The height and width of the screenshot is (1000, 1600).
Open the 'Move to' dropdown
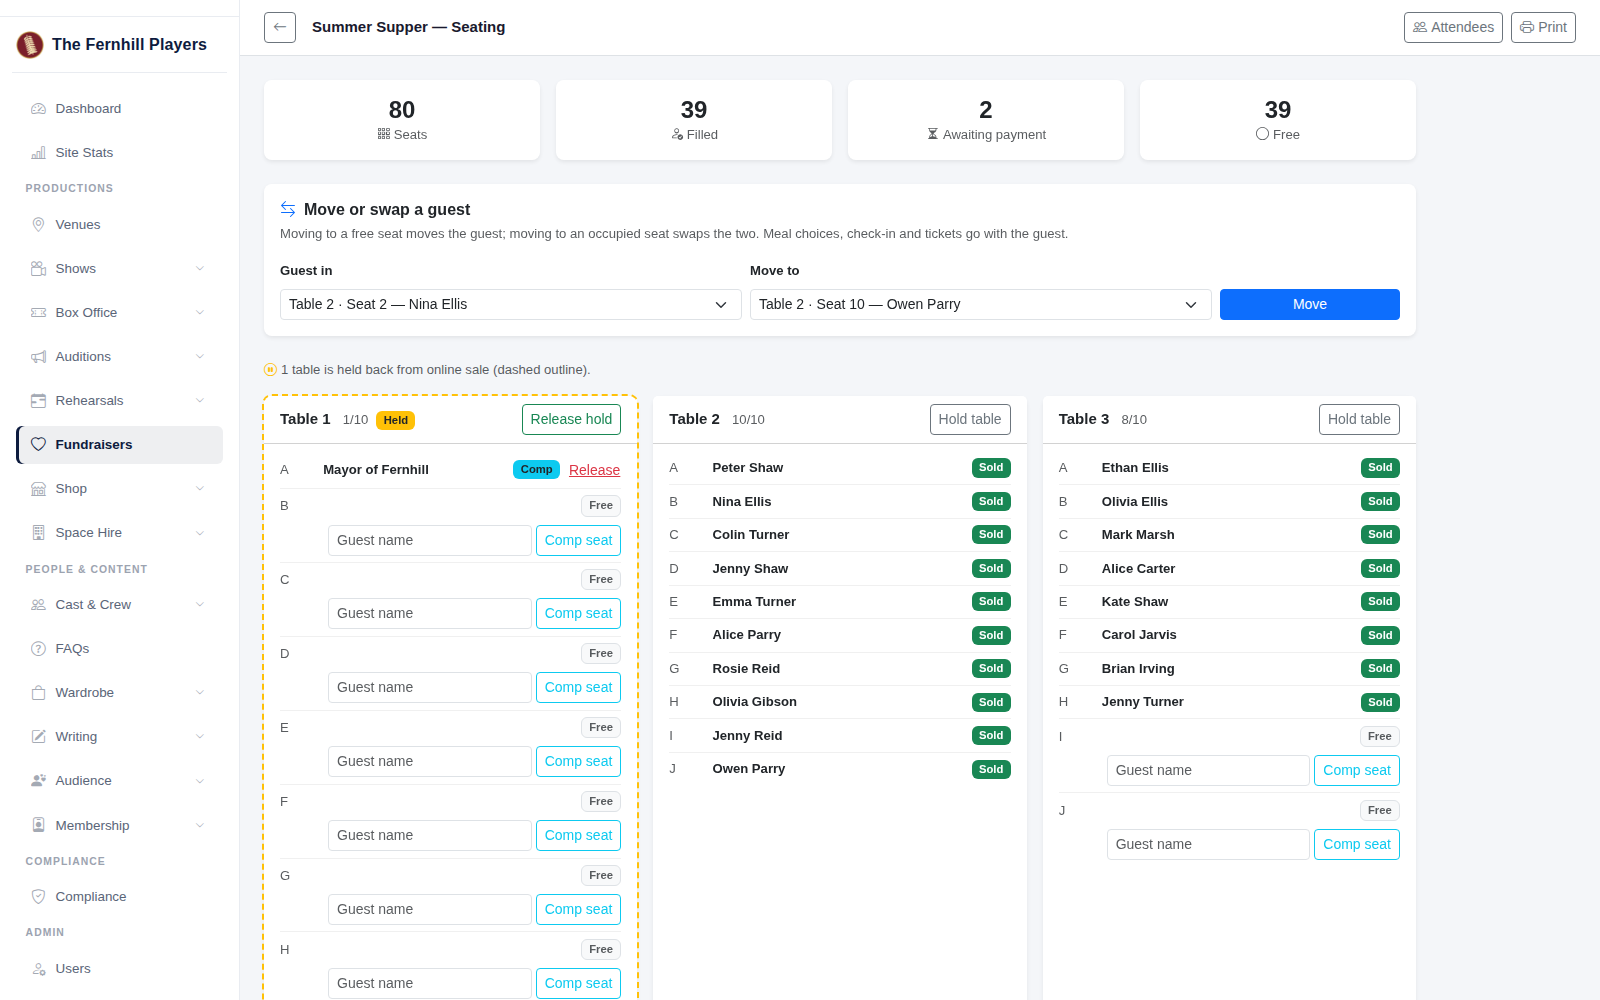pyautogui.click(x=980, y=305)
